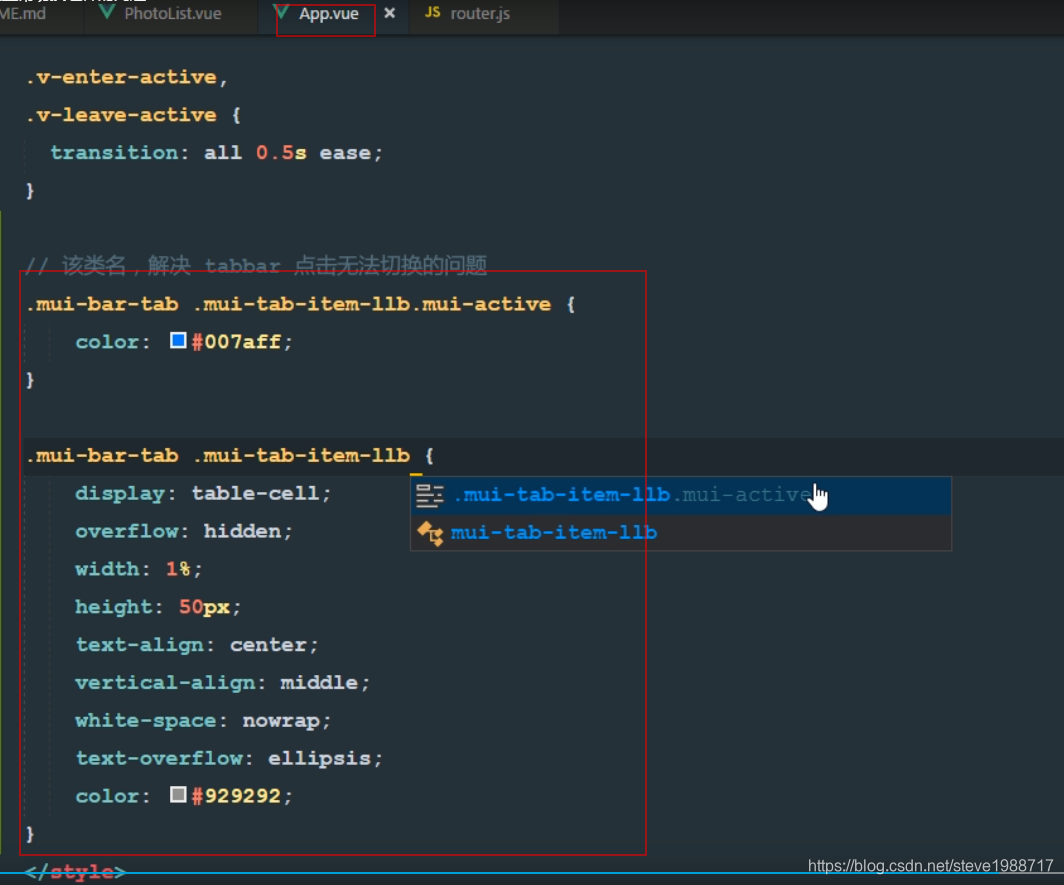
Task: Click the Vue icon on App.vue tab
Action: coord(283,13)
